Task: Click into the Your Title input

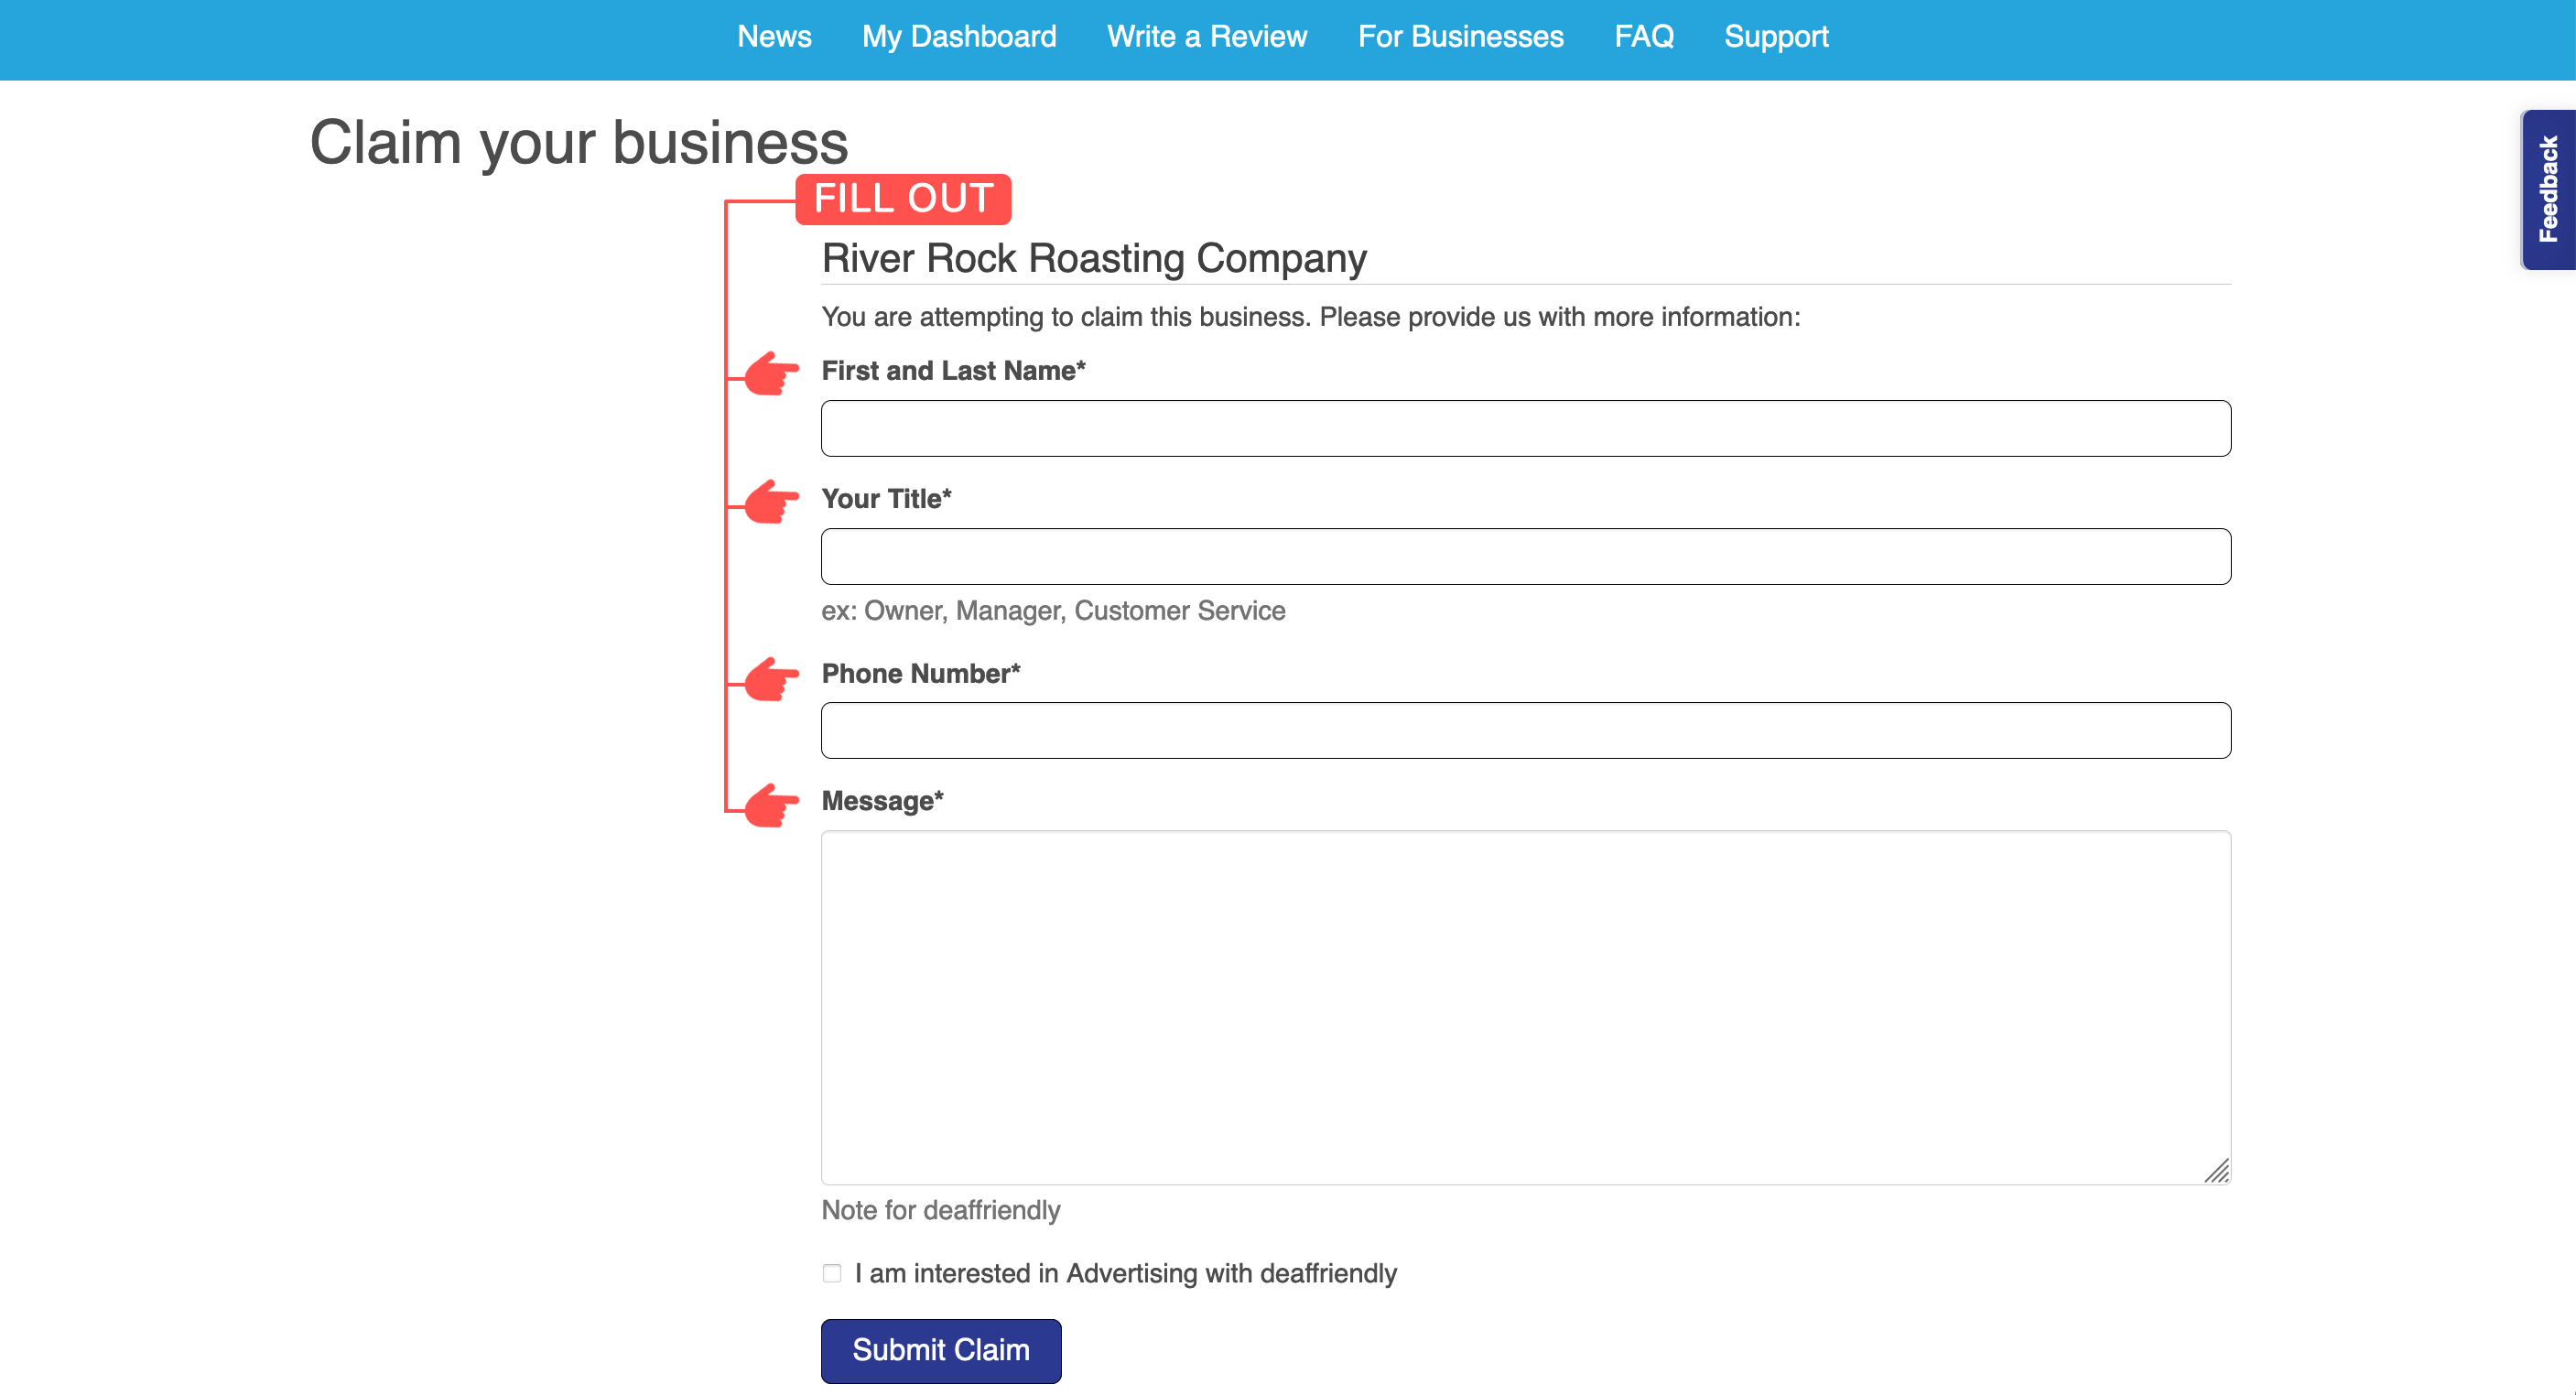Action: click(x=1525, y=556)
